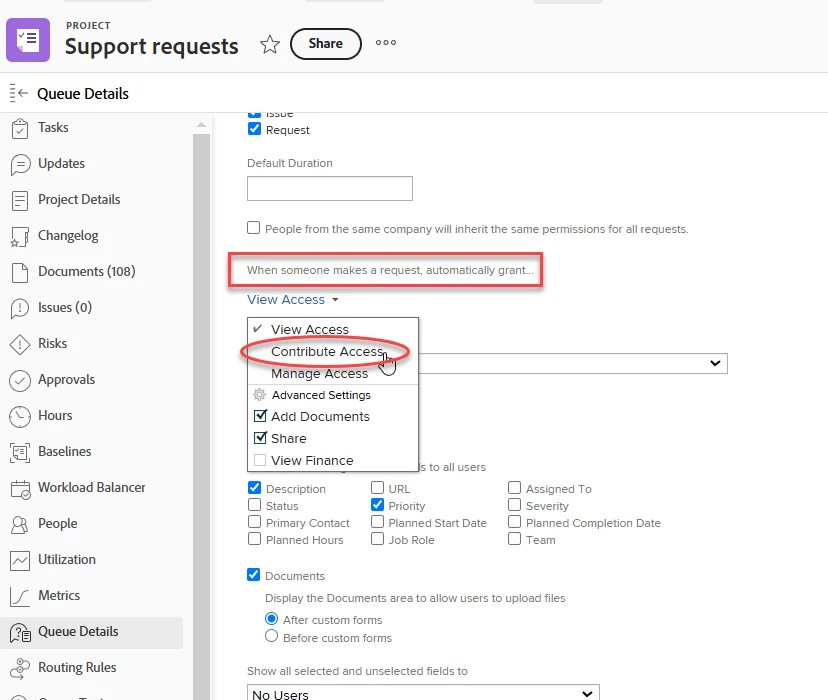Check Job Role checkbox

click(x=377, y=539)
